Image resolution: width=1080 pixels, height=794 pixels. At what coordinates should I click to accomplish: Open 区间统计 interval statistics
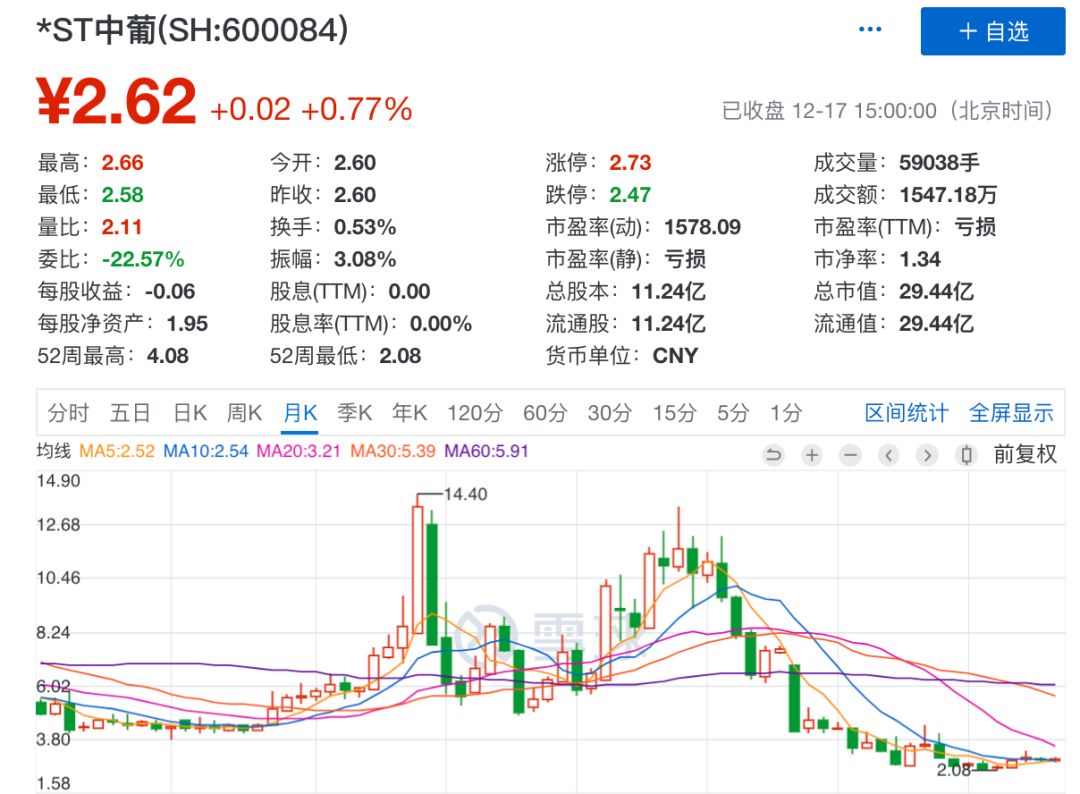pyautogui.click(x=906, y=412)
